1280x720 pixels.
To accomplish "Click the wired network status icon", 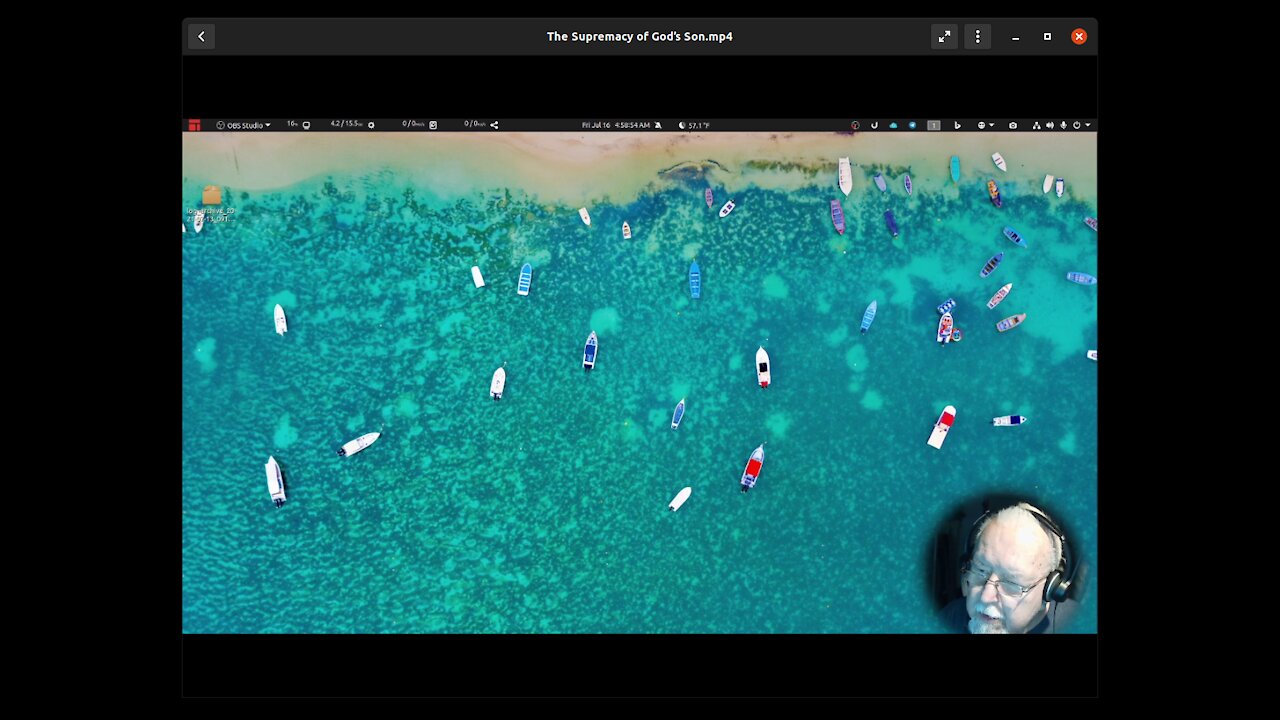I will click(1037, 125).
